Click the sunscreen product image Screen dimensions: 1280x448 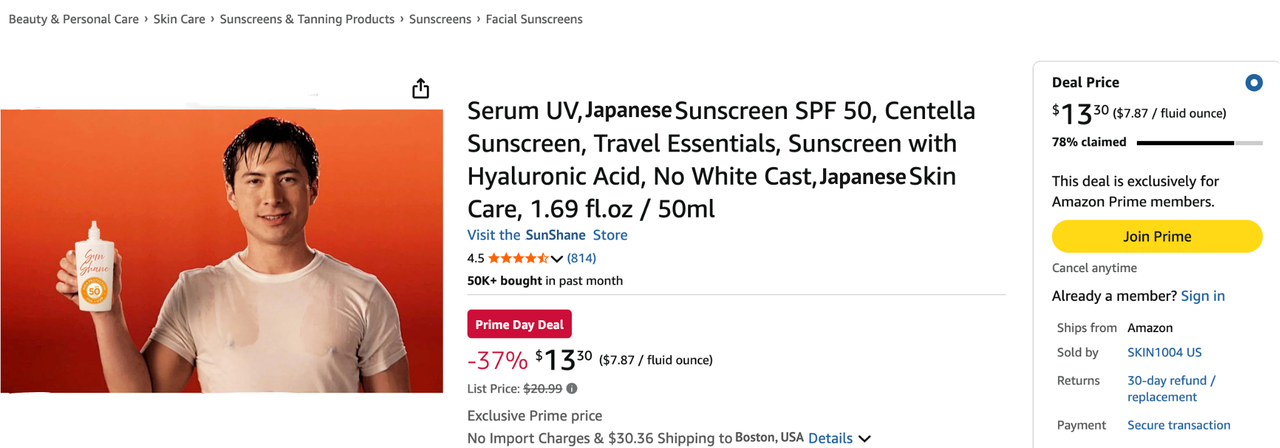(x=221, y=251)
